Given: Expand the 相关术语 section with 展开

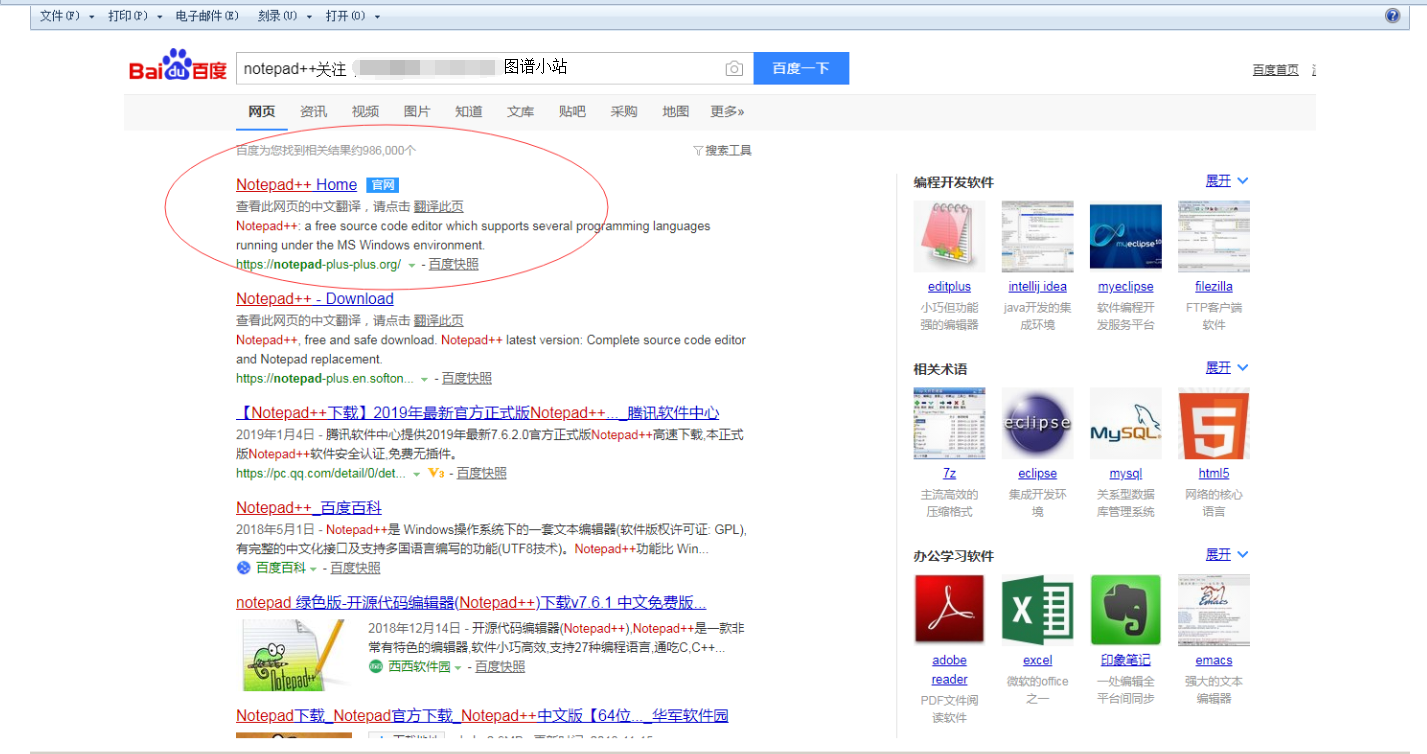Looking at the screenshot, I should point(1227,368).
